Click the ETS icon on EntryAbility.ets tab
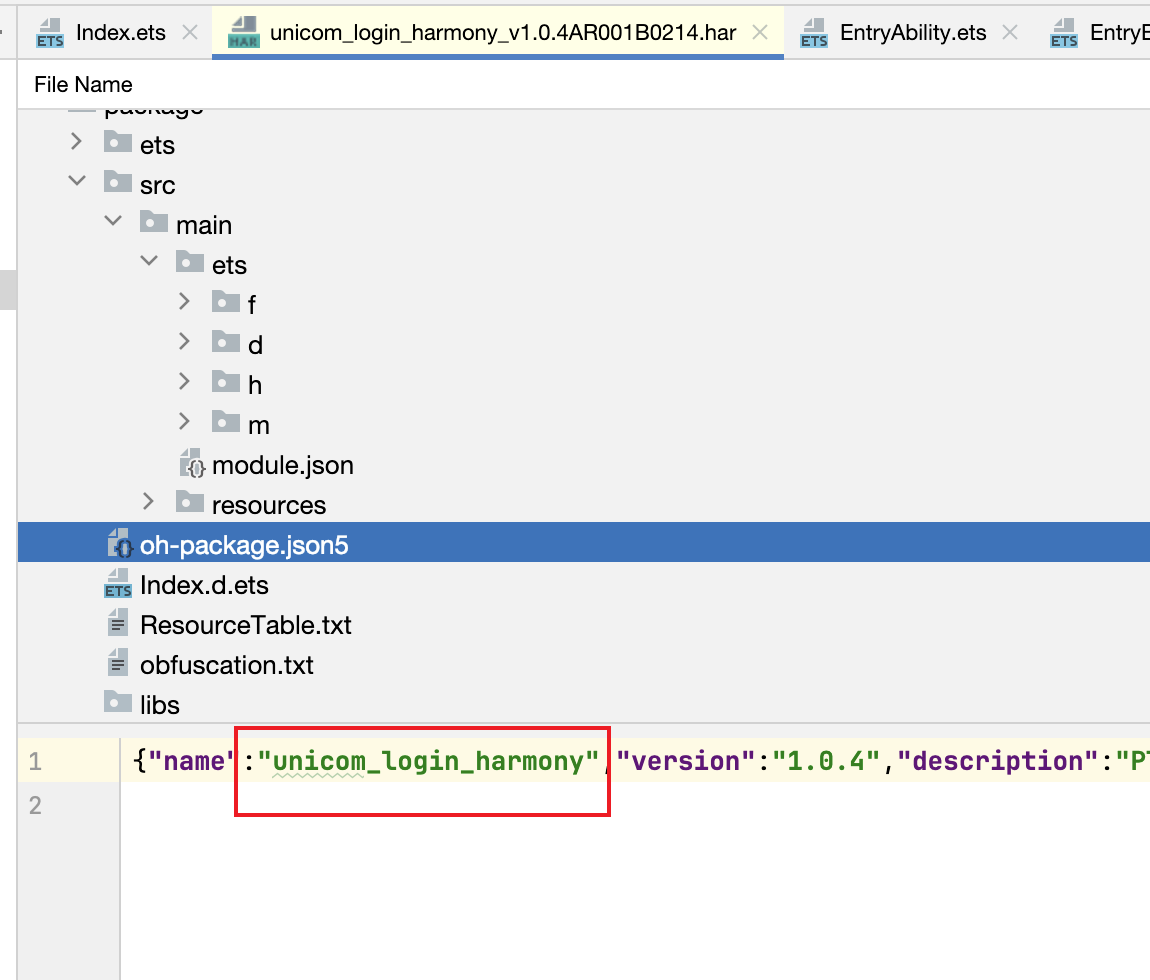1150x980 pixels. point(814,34)
